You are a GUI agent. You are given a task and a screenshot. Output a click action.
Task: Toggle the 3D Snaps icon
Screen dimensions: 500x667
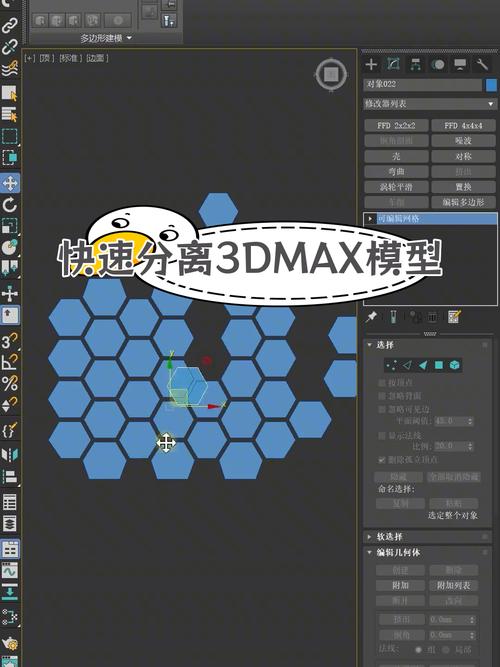9,341
